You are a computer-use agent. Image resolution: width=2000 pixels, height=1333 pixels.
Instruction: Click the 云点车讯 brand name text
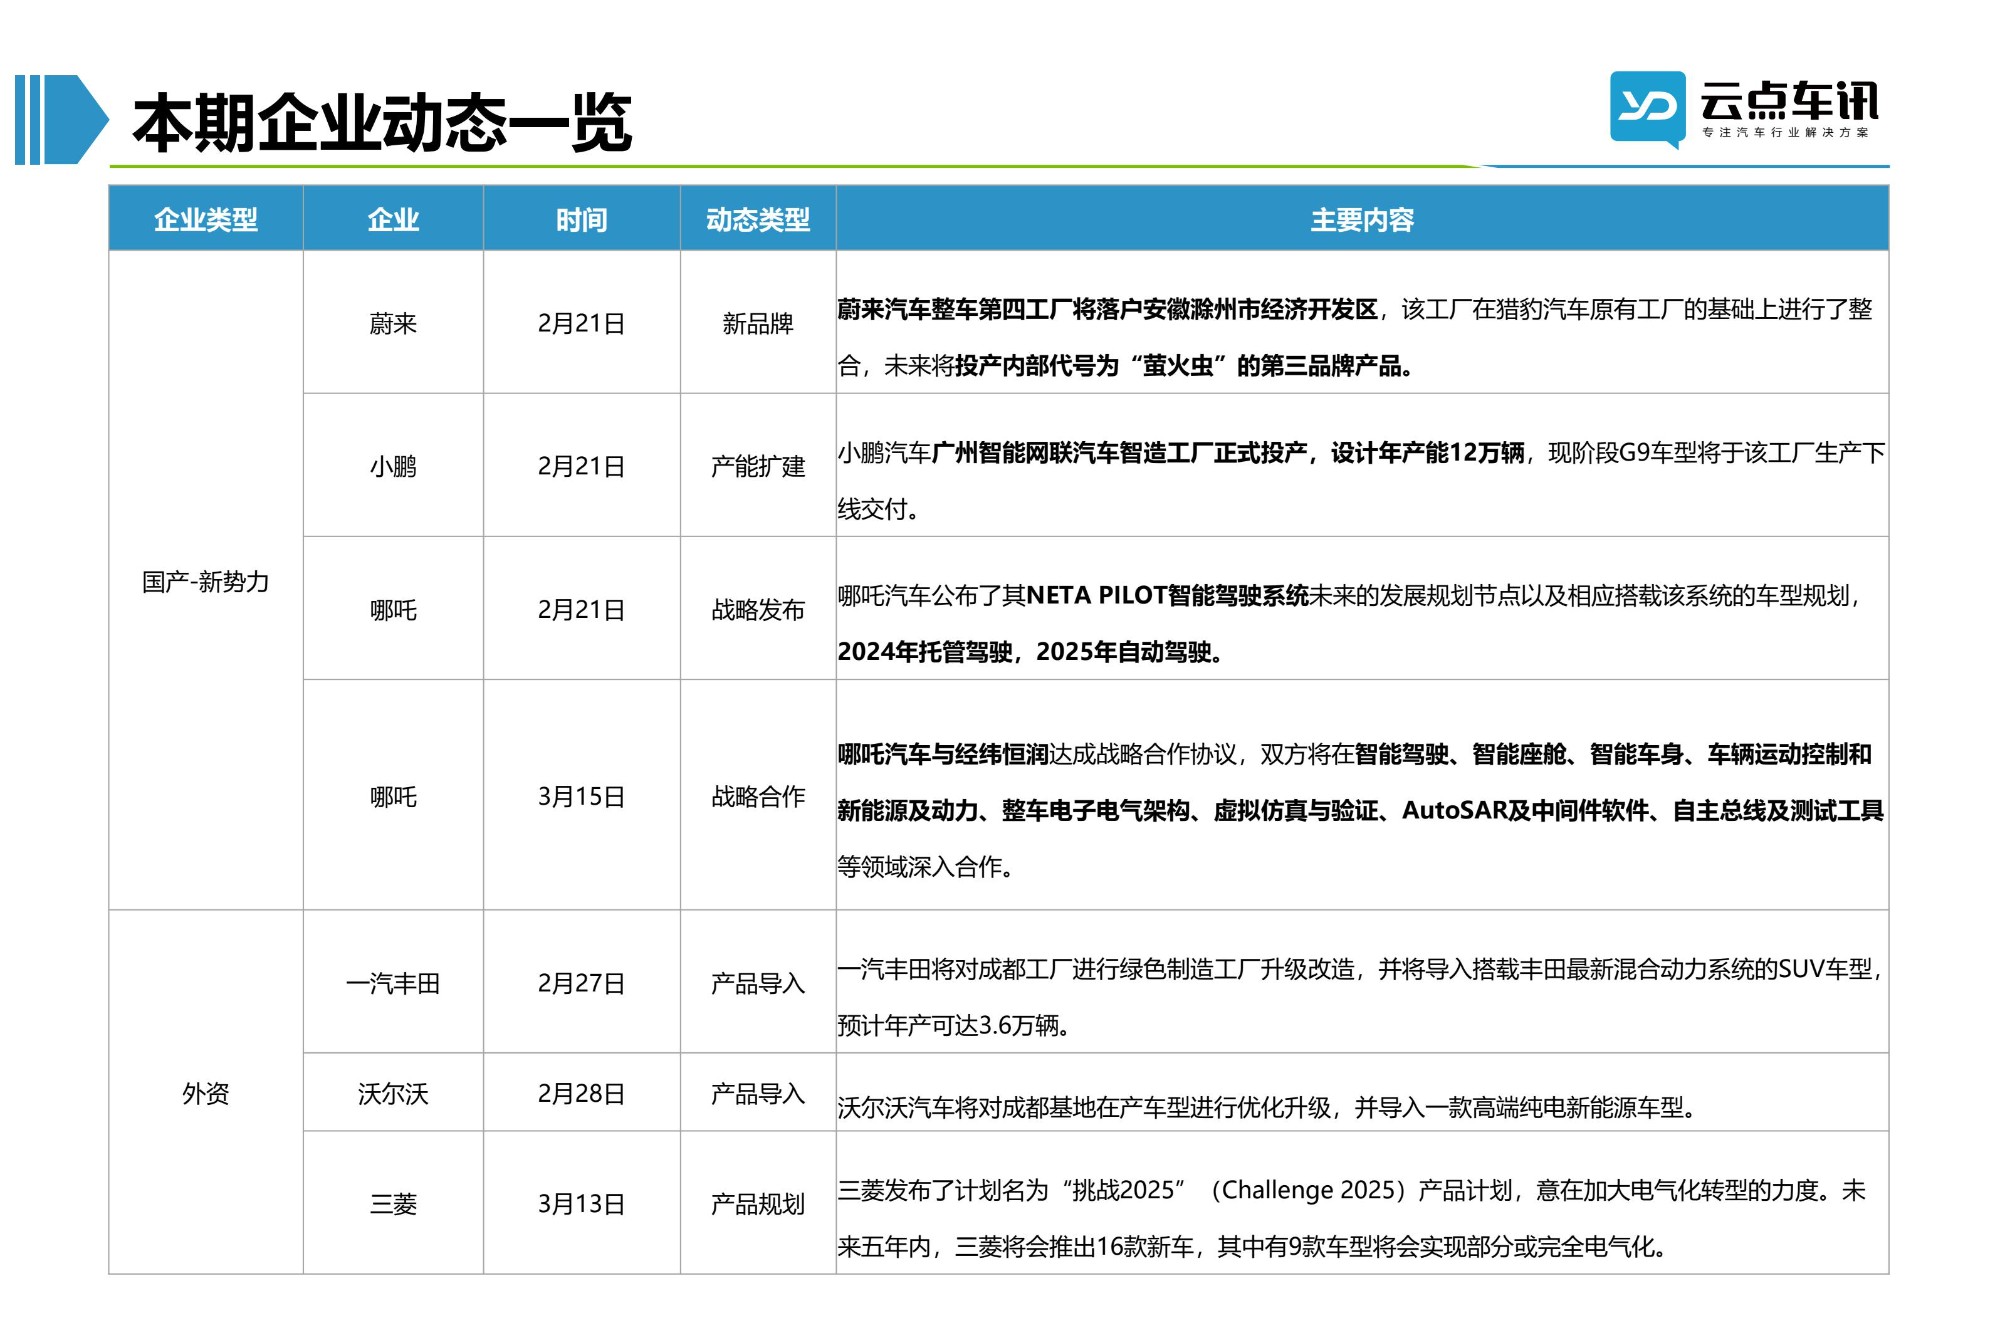point(1789,101)
